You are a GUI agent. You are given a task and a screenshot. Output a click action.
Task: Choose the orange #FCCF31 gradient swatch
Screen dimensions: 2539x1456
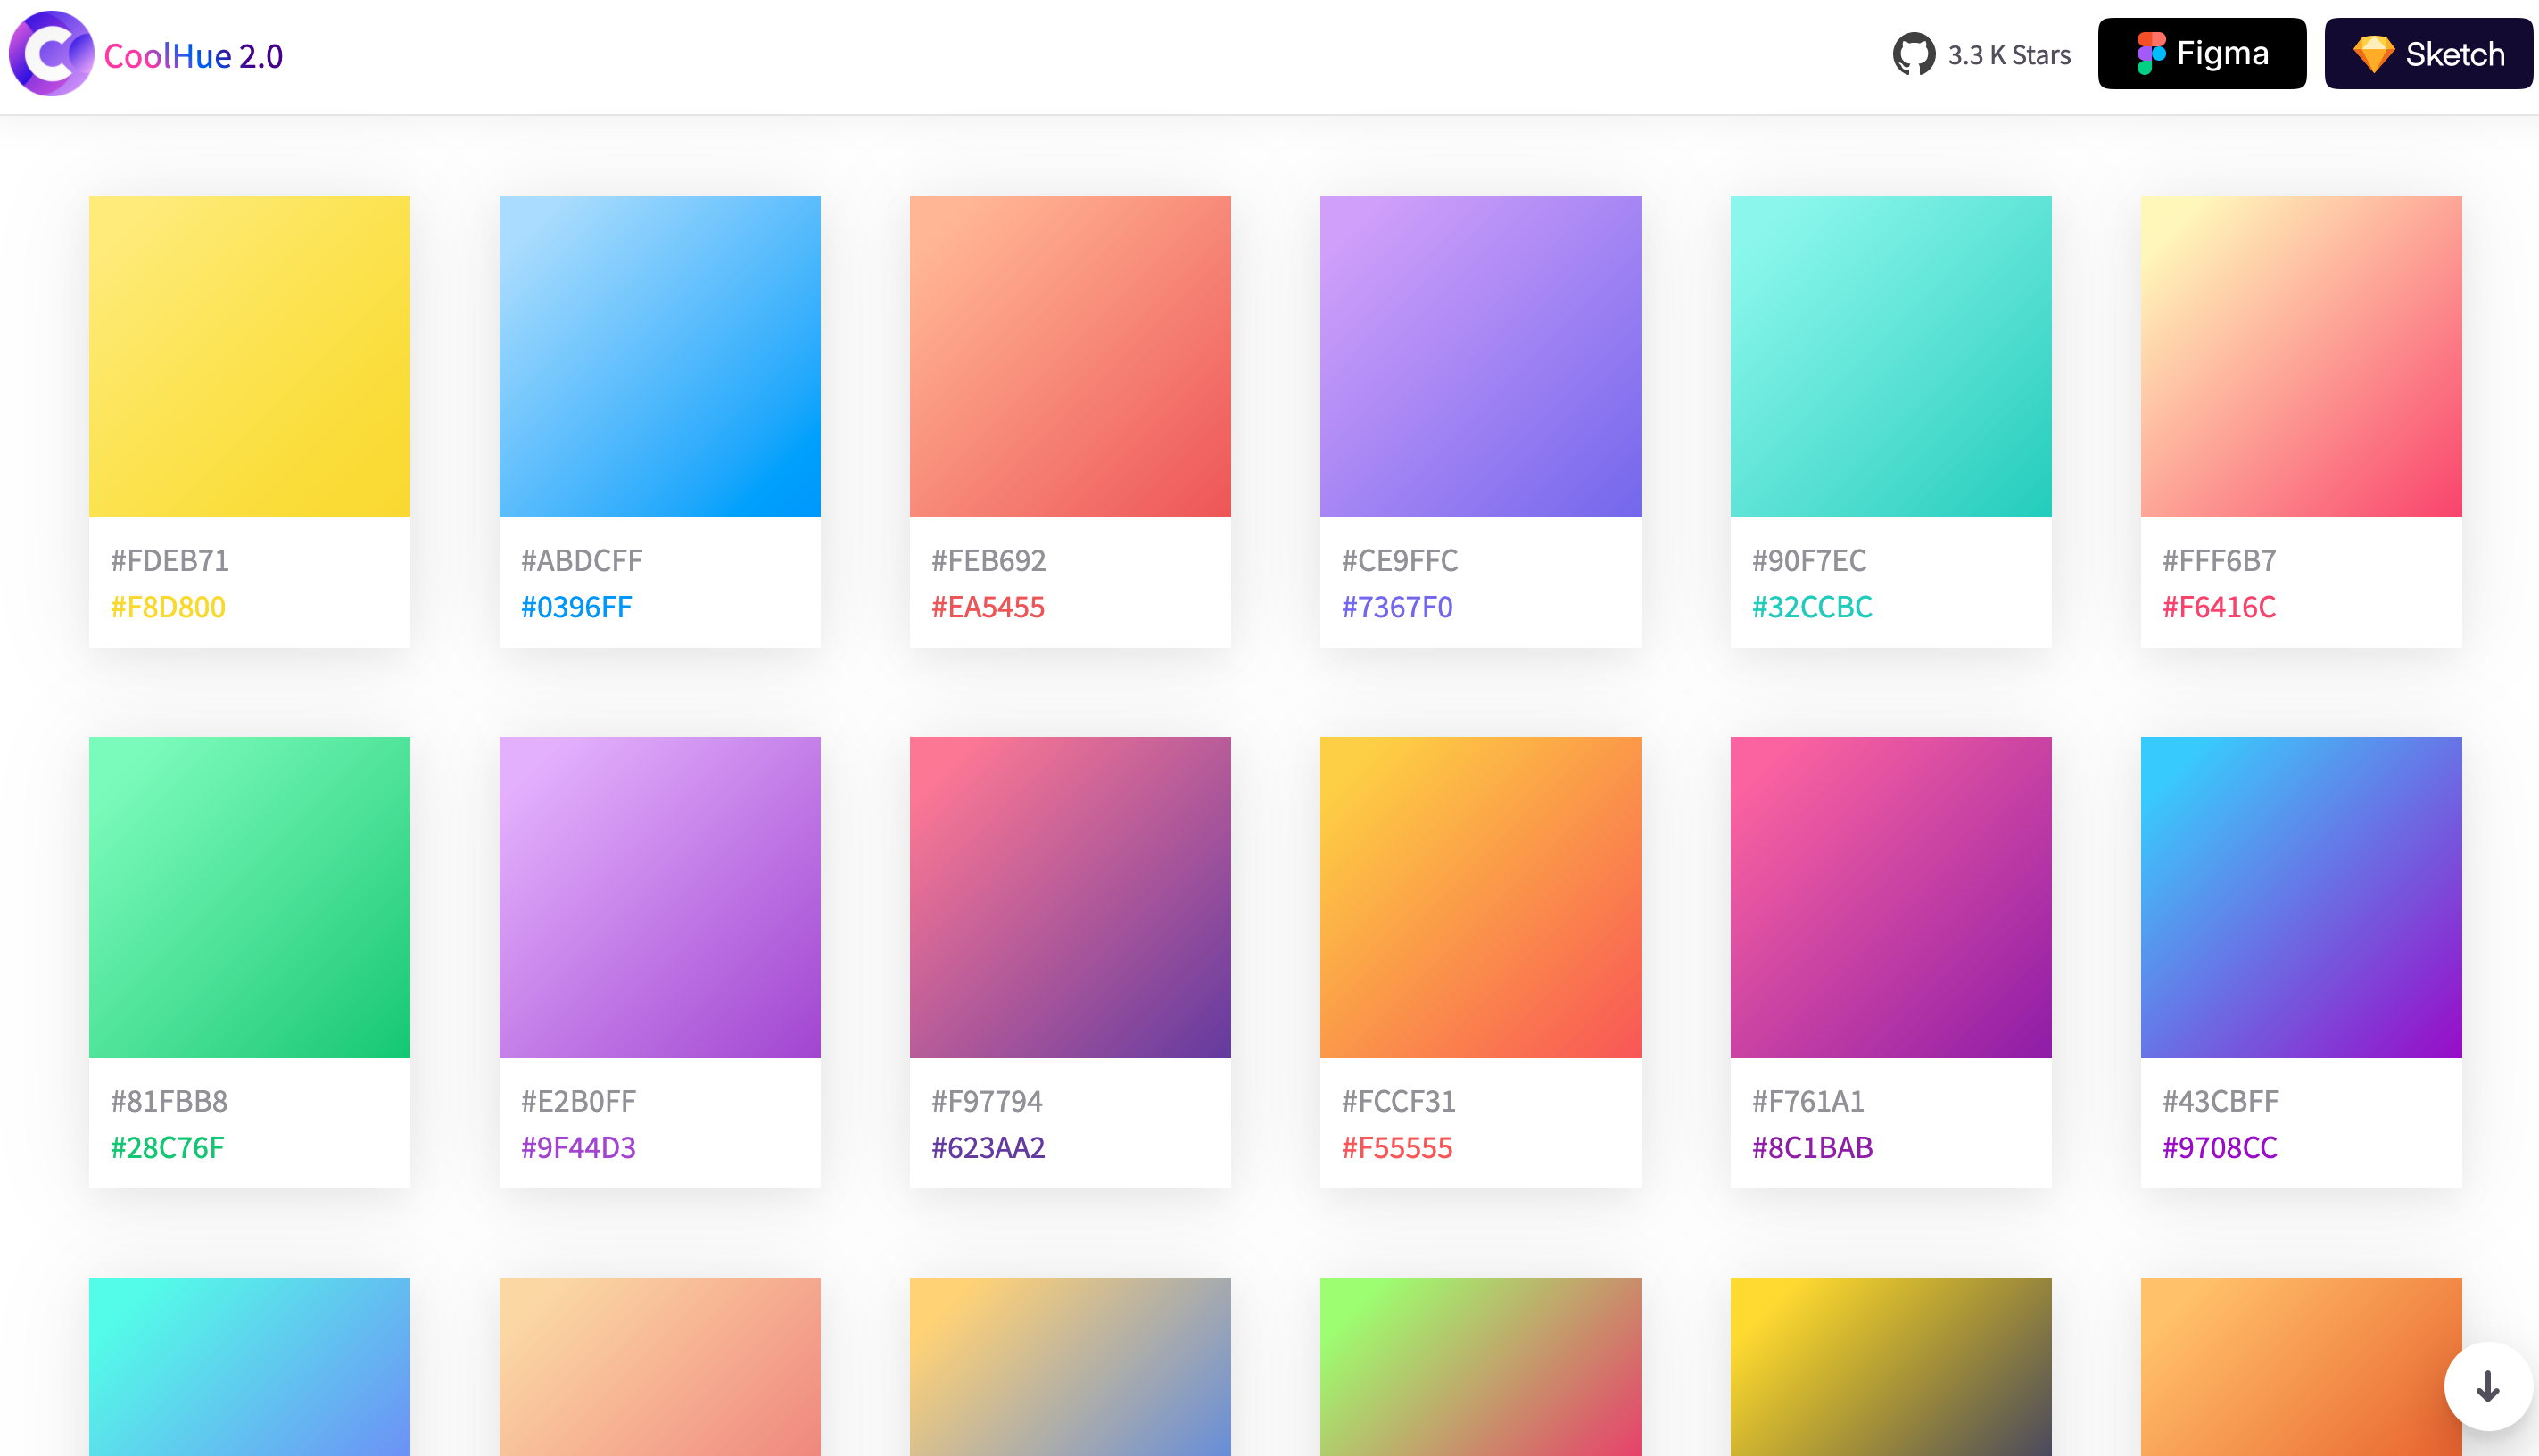[1481, 898]
